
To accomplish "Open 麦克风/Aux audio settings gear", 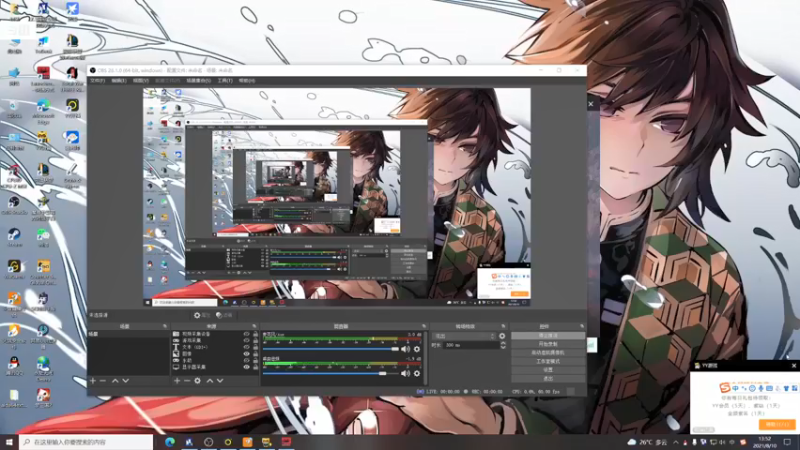I will tap(417, 349).
